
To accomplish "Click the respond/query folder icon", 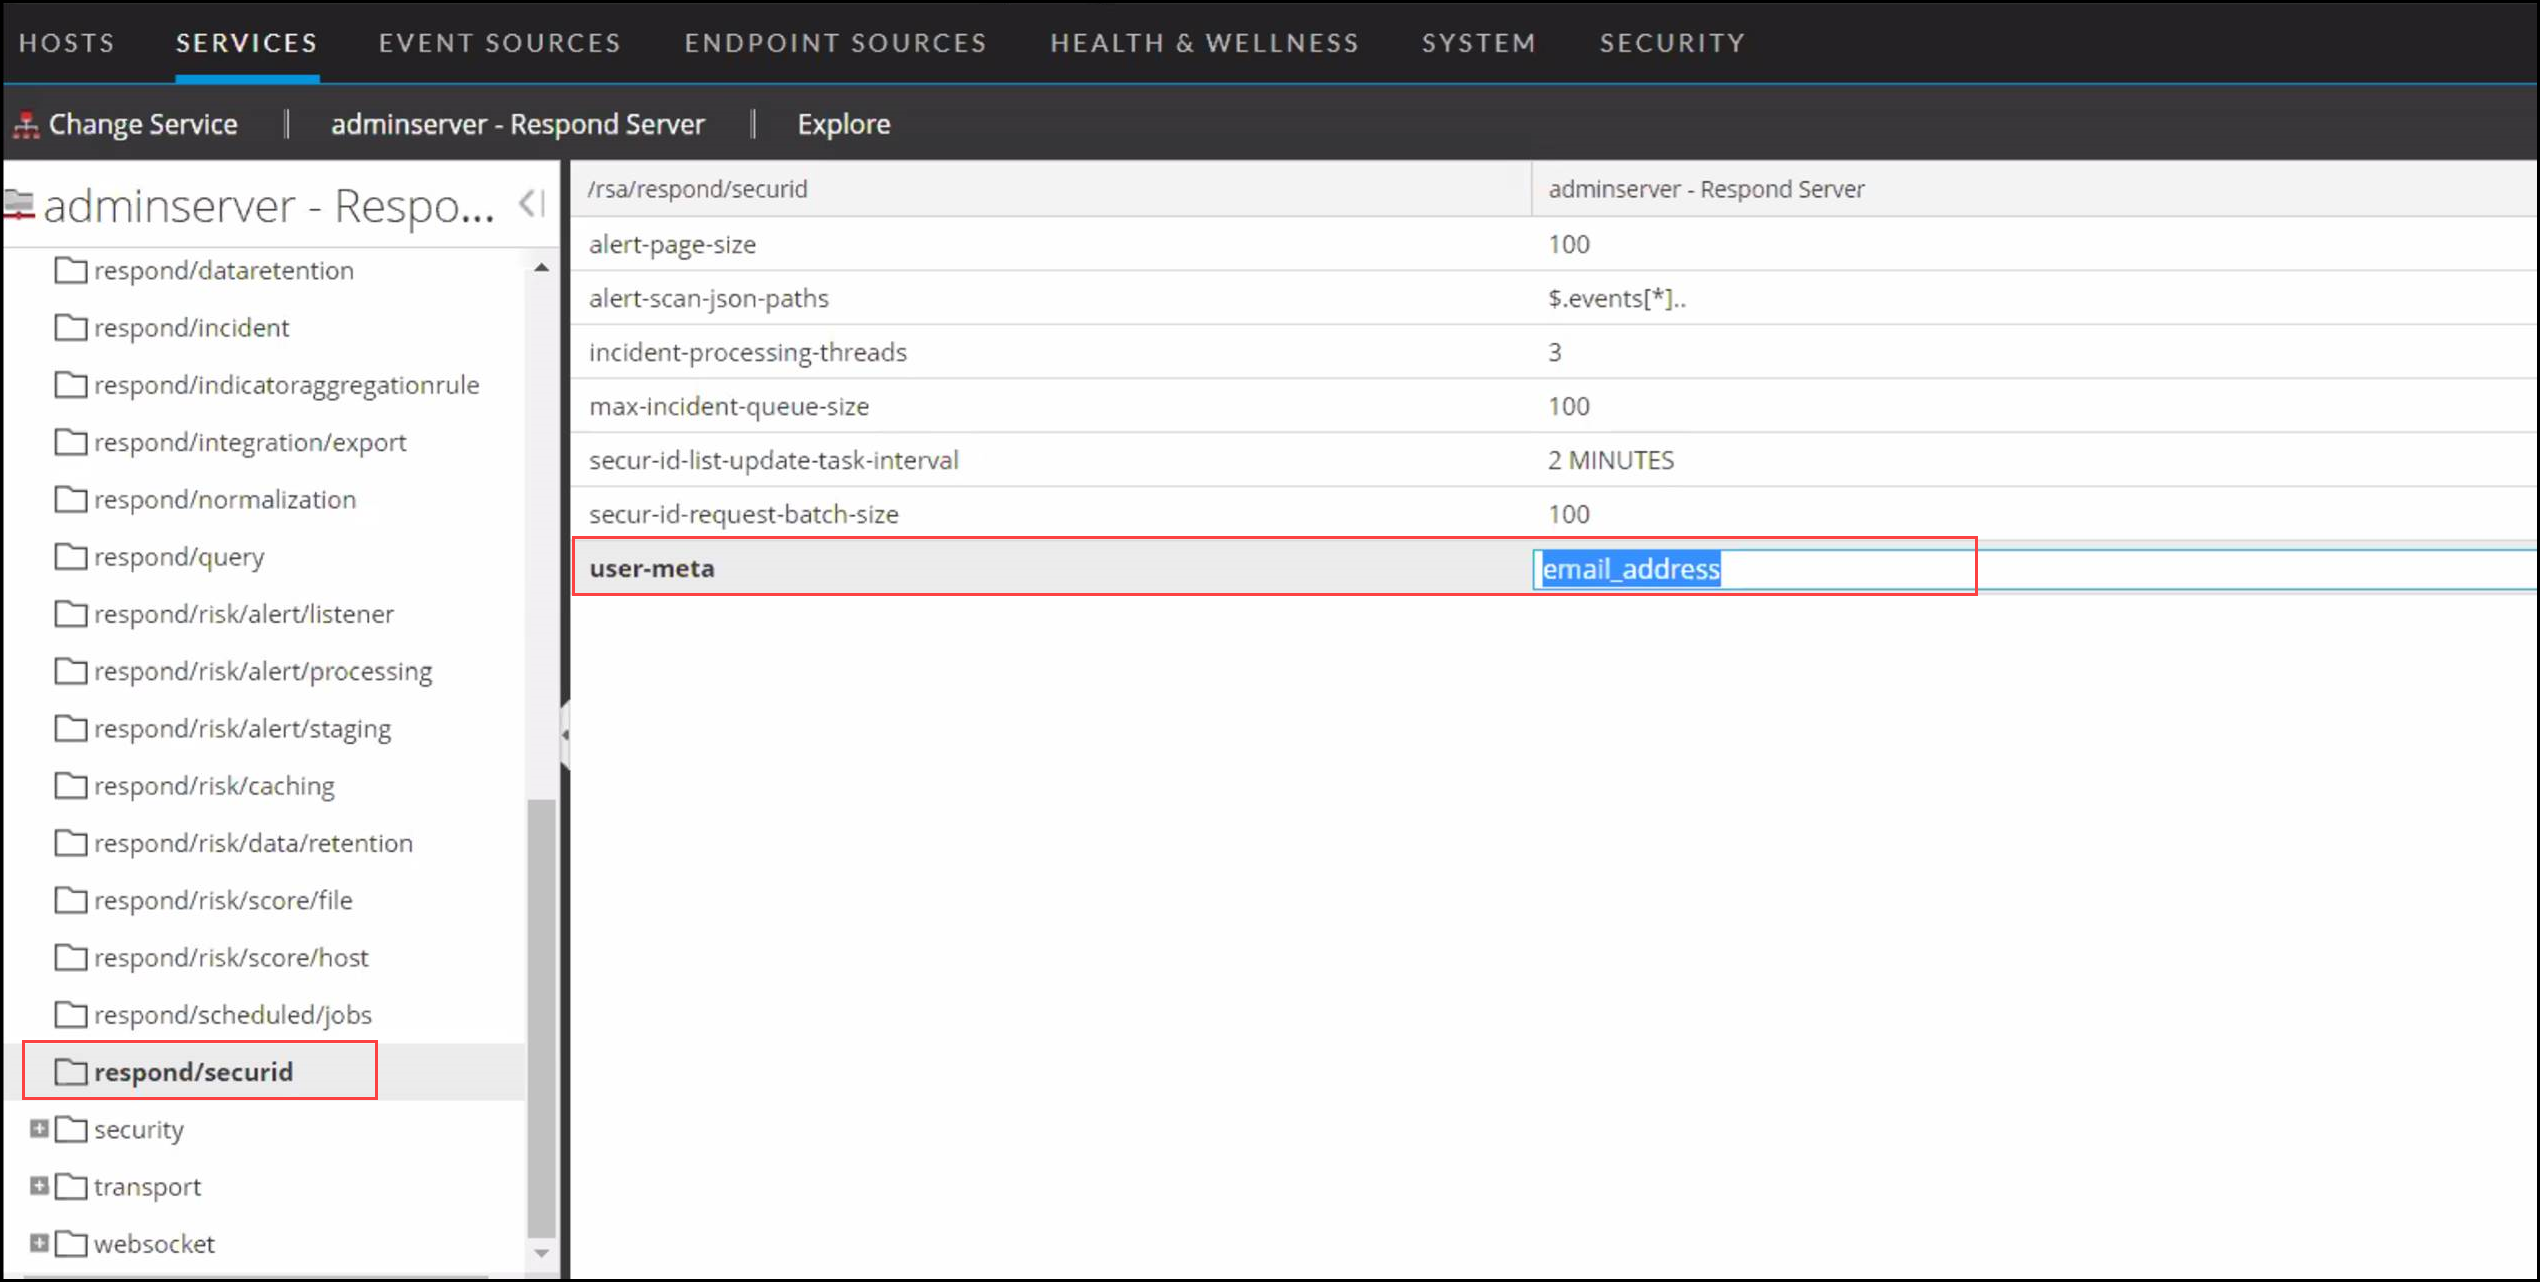I will (x=70, y=557).
